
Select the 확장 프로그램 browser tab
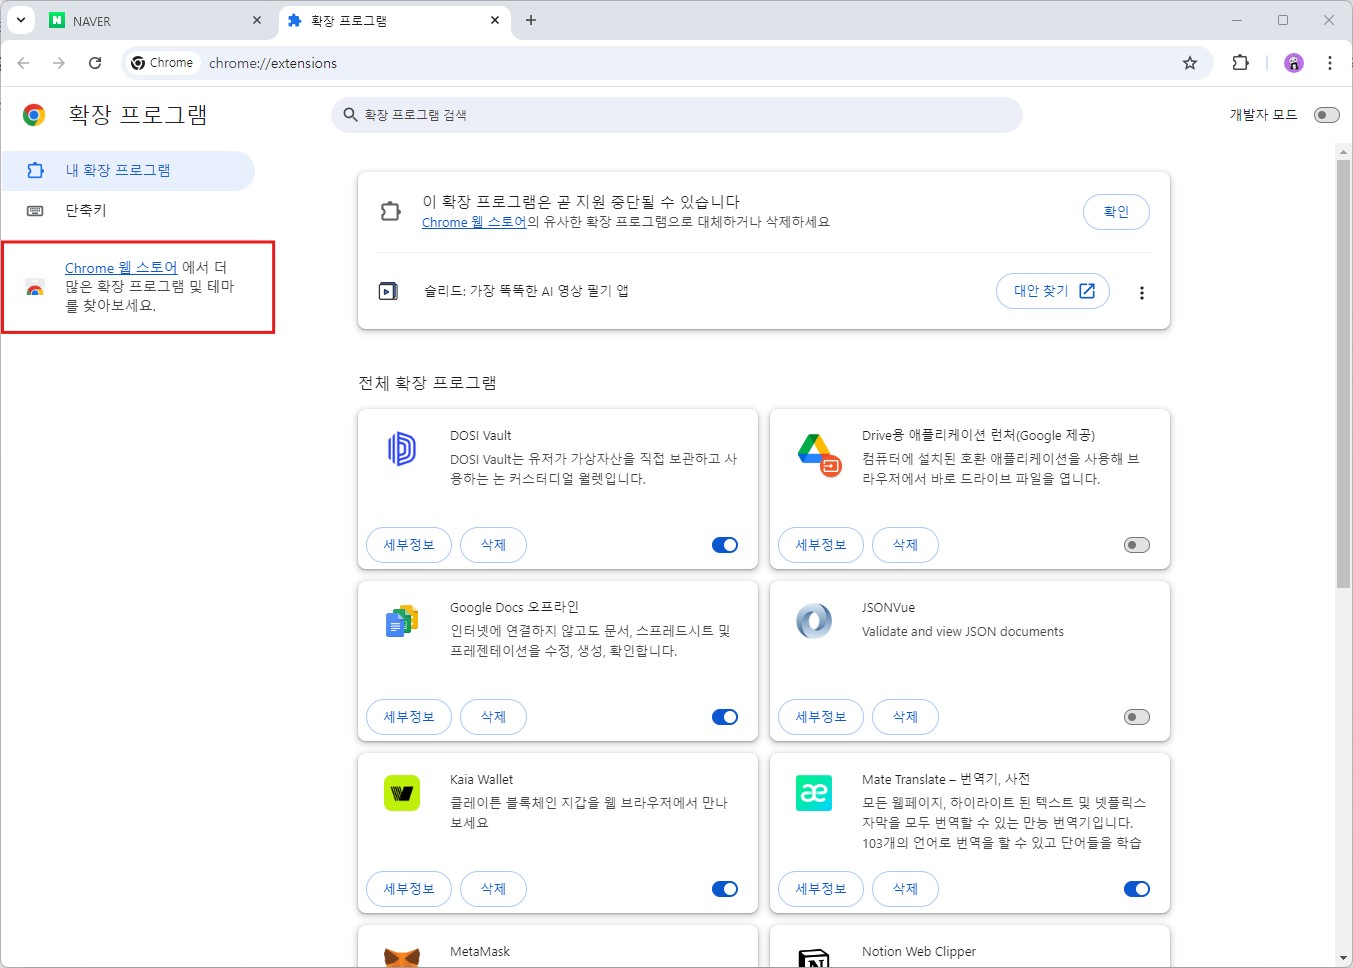point(394,20)
